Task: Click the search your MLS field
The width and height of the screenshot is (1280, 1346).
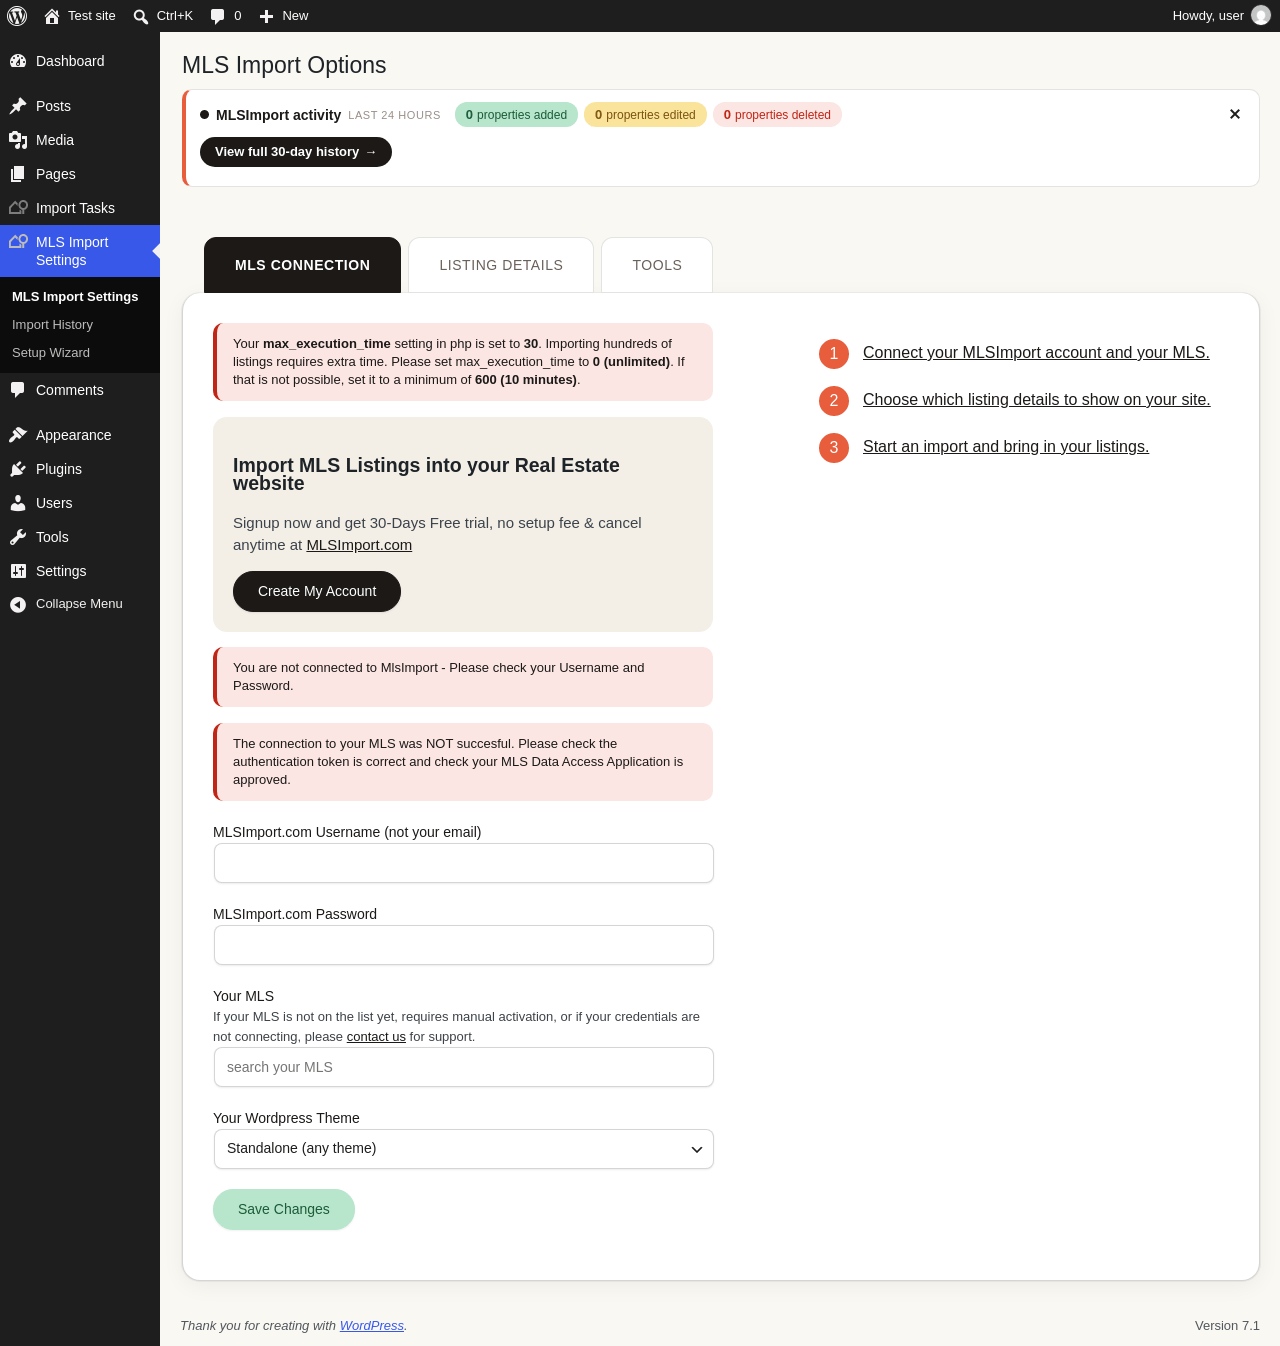Action: (x=464, y=1067)
